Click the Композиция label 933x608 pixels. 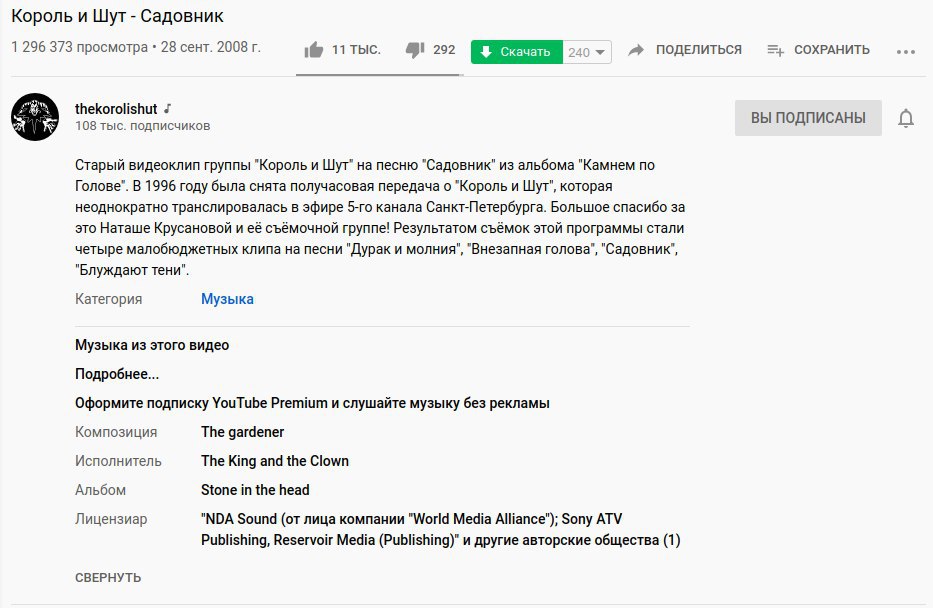point(116,433)
